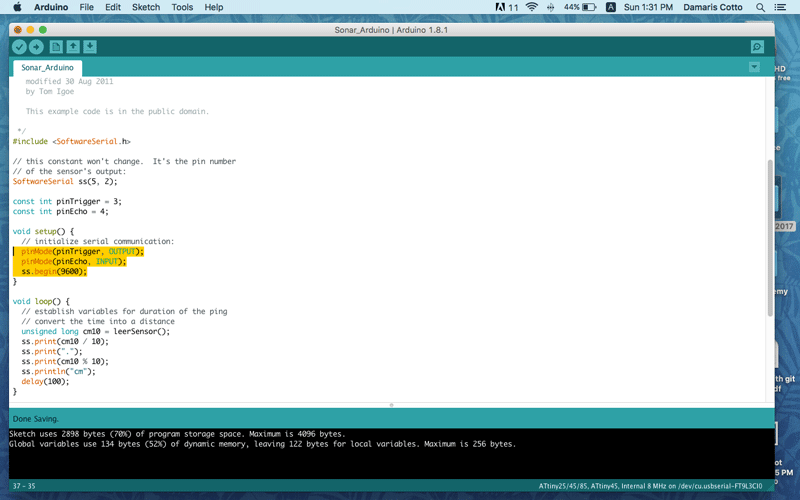The image size is (800, 500).
Task: Select the Sonar_Arduino tab
Action: (x=47, y=67)
